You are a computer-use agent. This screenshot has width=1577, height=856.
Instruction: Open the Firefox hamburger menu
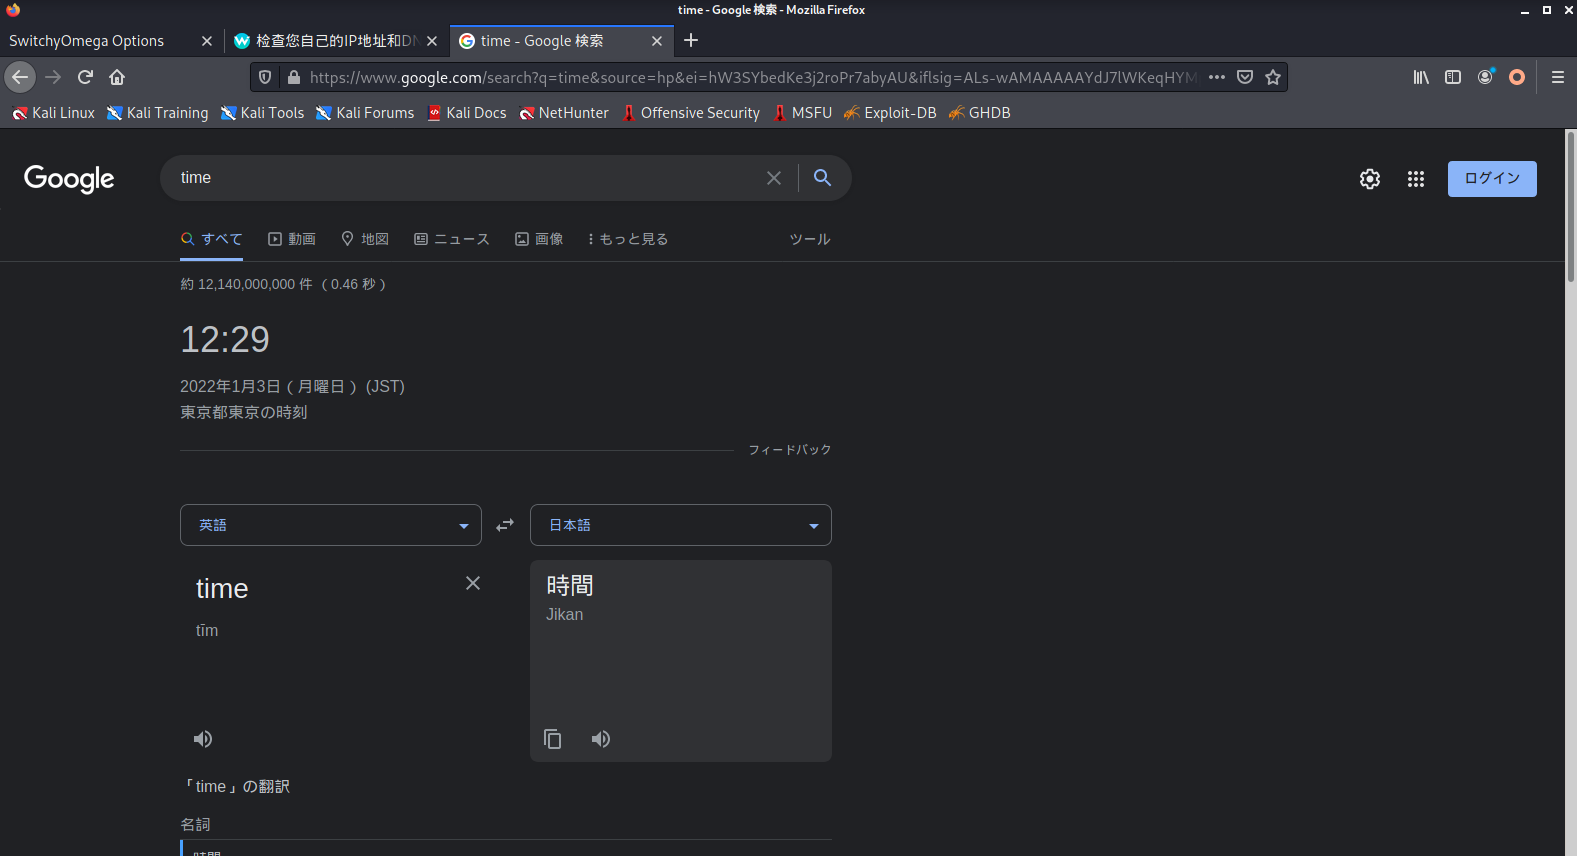(1558, 77)
